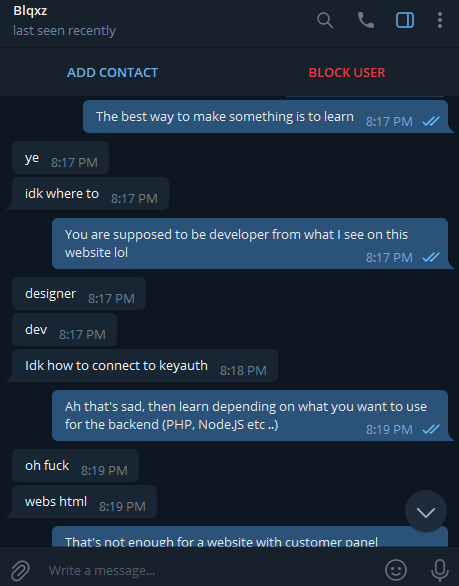This screenshot has height=586, width=459.
Task: Click read checkmarks on PHP, Node.JS message
Action: [431, 429]
